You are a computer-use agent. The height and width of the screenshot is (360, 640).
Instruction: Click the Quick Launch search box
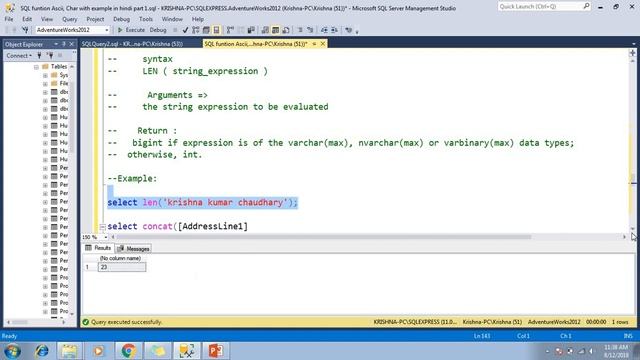coord(544,7)
